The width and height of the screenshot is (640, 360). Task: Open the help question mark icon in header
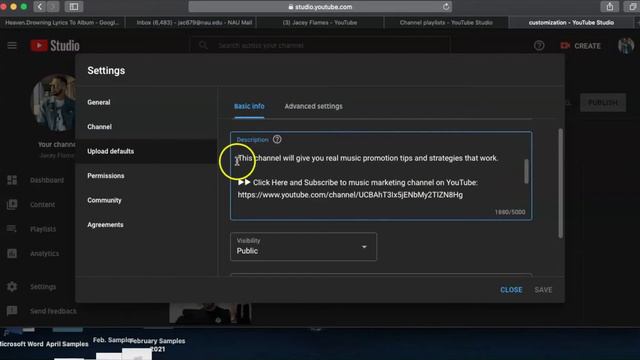pos(539,45)
